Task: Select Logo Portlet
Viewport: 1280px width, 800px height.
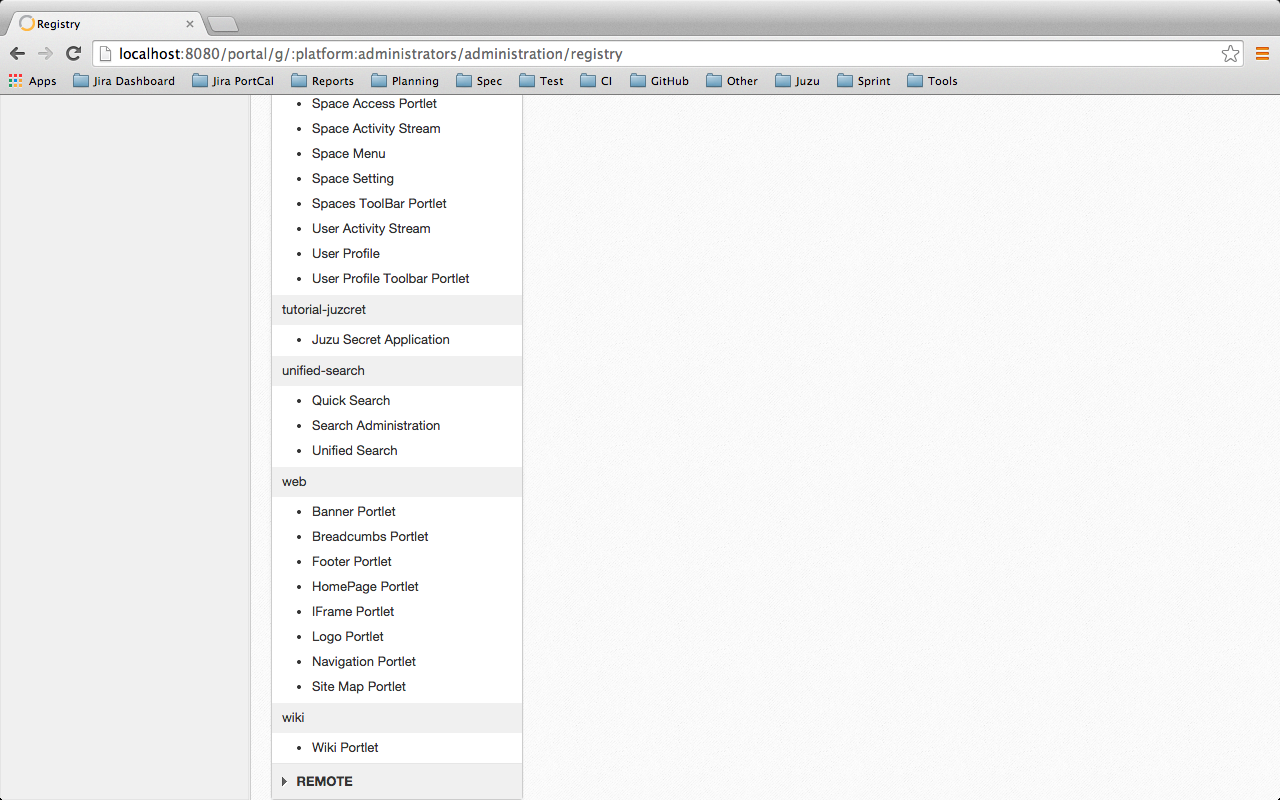Action: pos(348,637)
